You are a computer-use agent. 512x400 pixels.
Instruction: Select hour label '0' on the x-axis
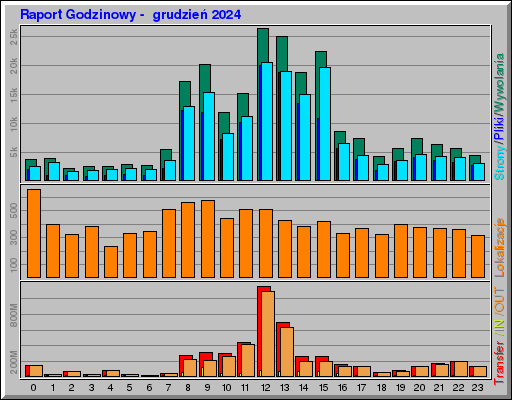point(33,388)
